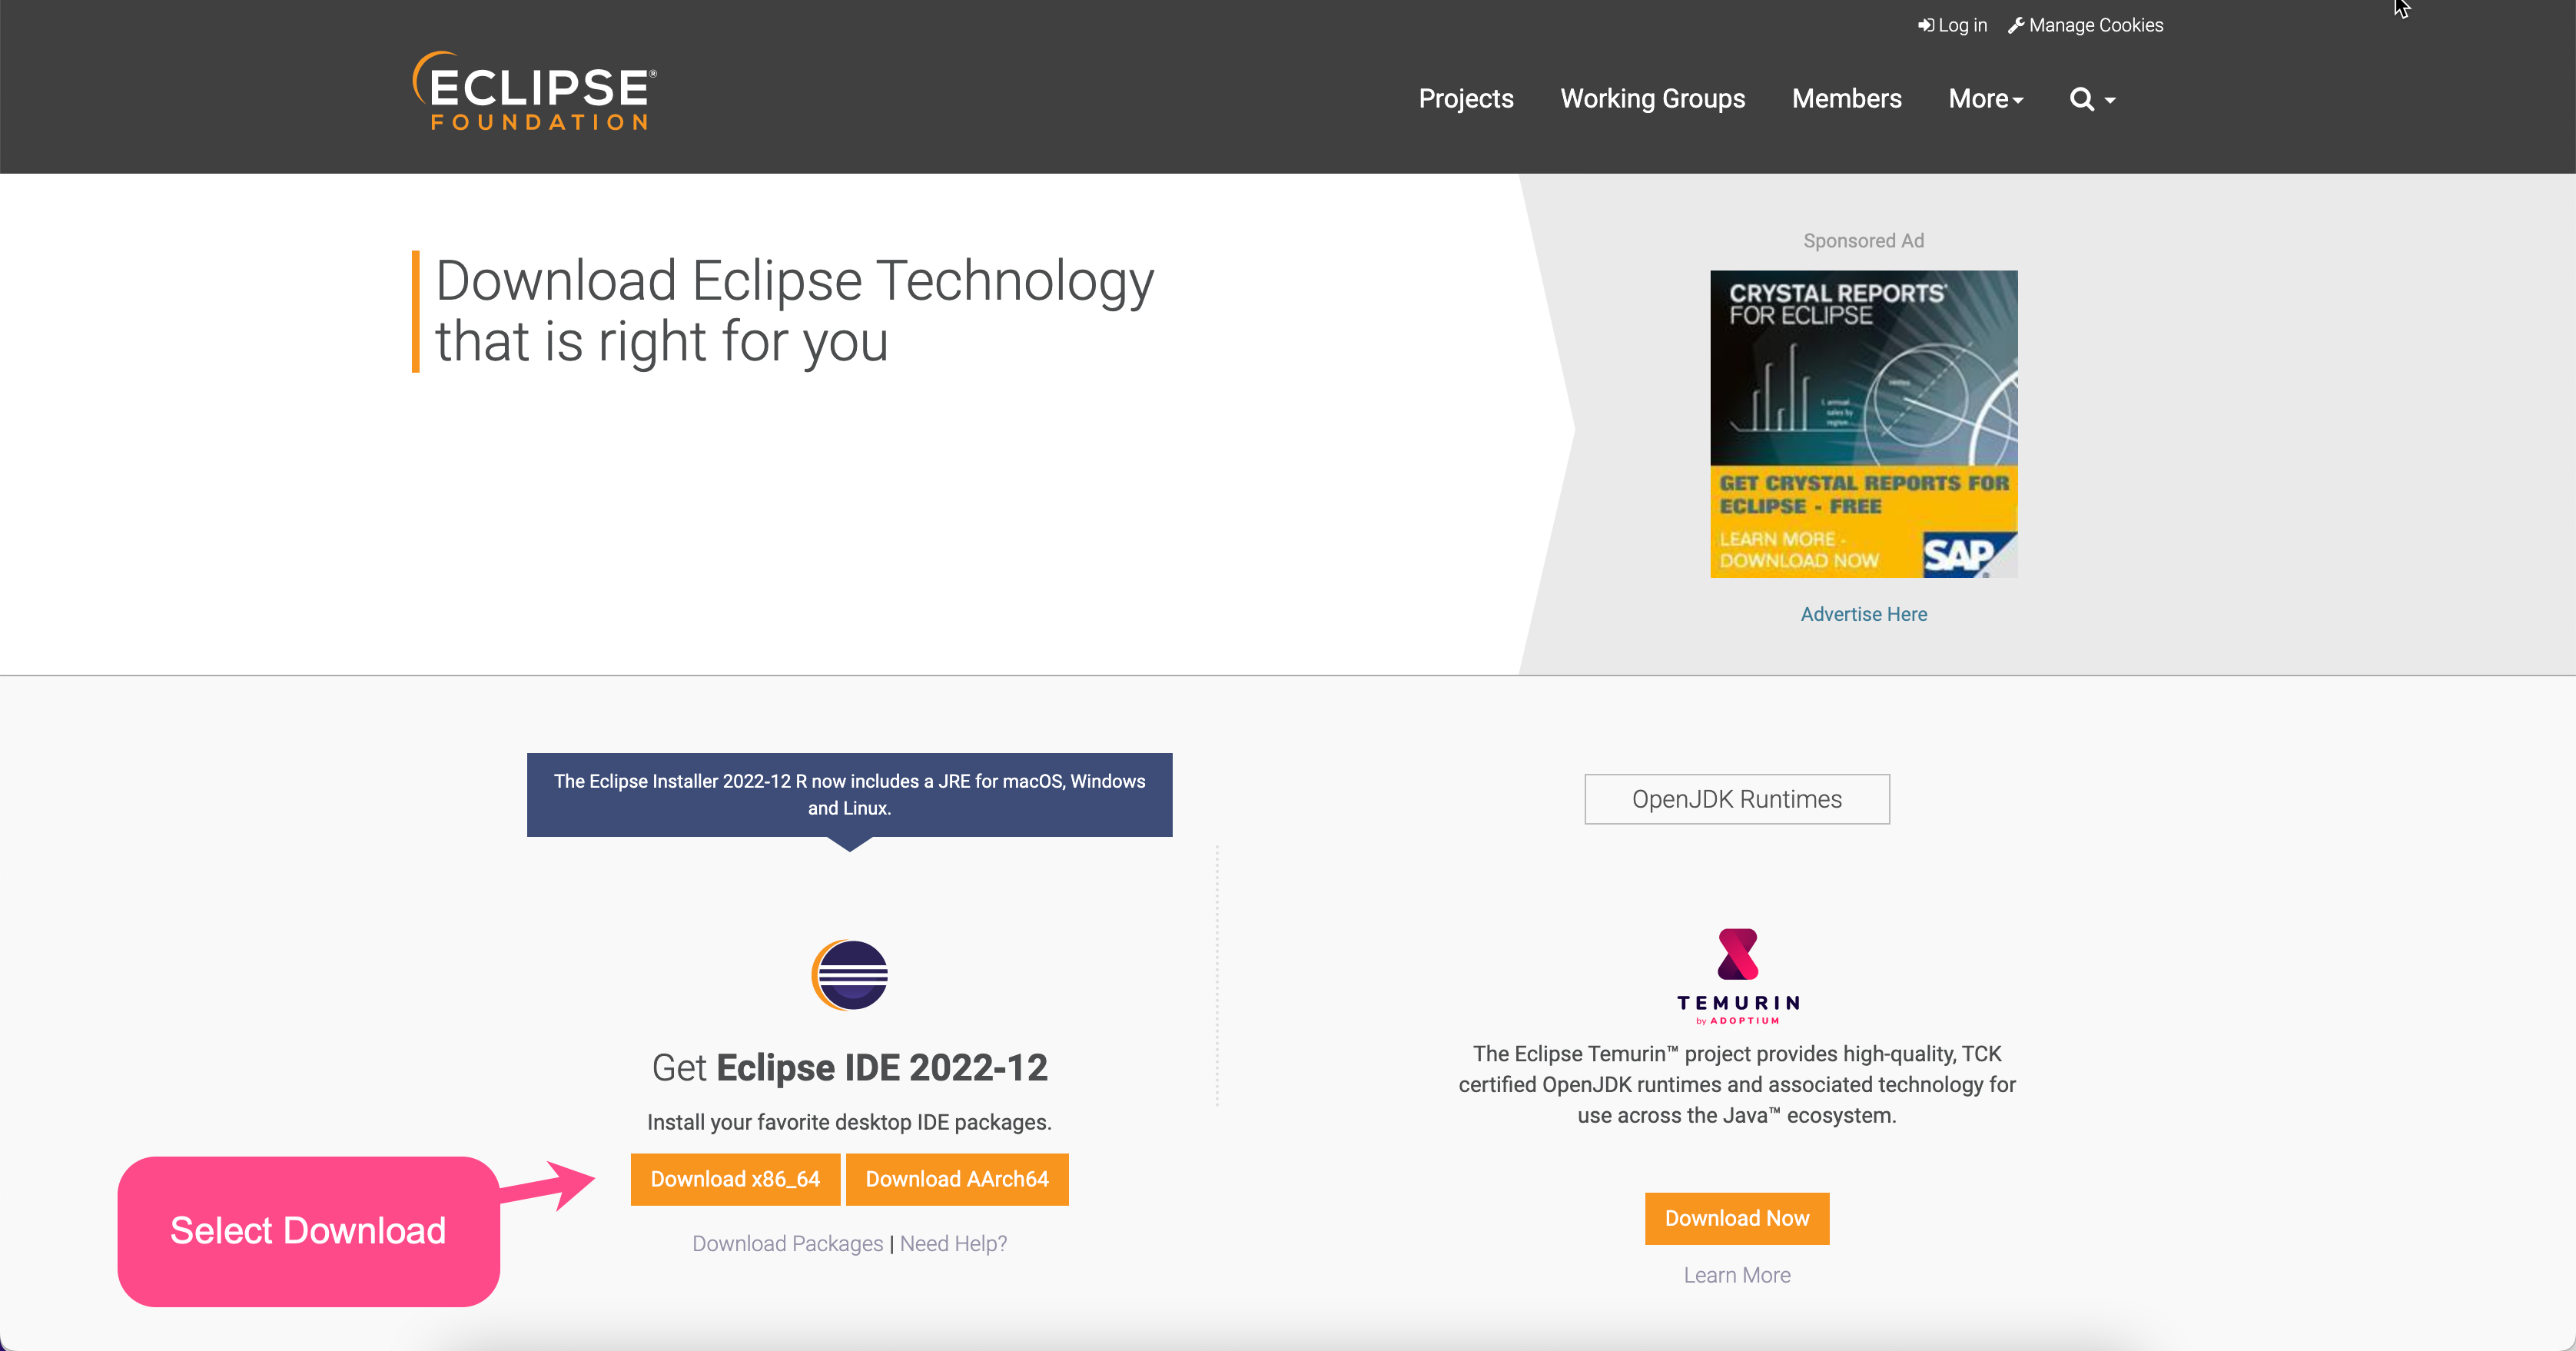Click the Eclipse IDE sphere logo
This screenshot has width=2576, height=1351.
pos(849,975)
